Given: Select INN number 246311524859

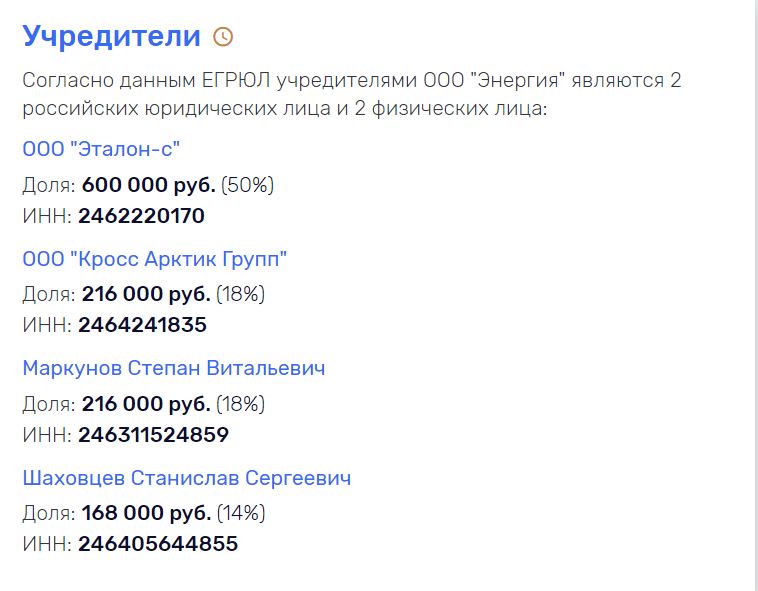Looking at the screenshot, I should [153, 435].
